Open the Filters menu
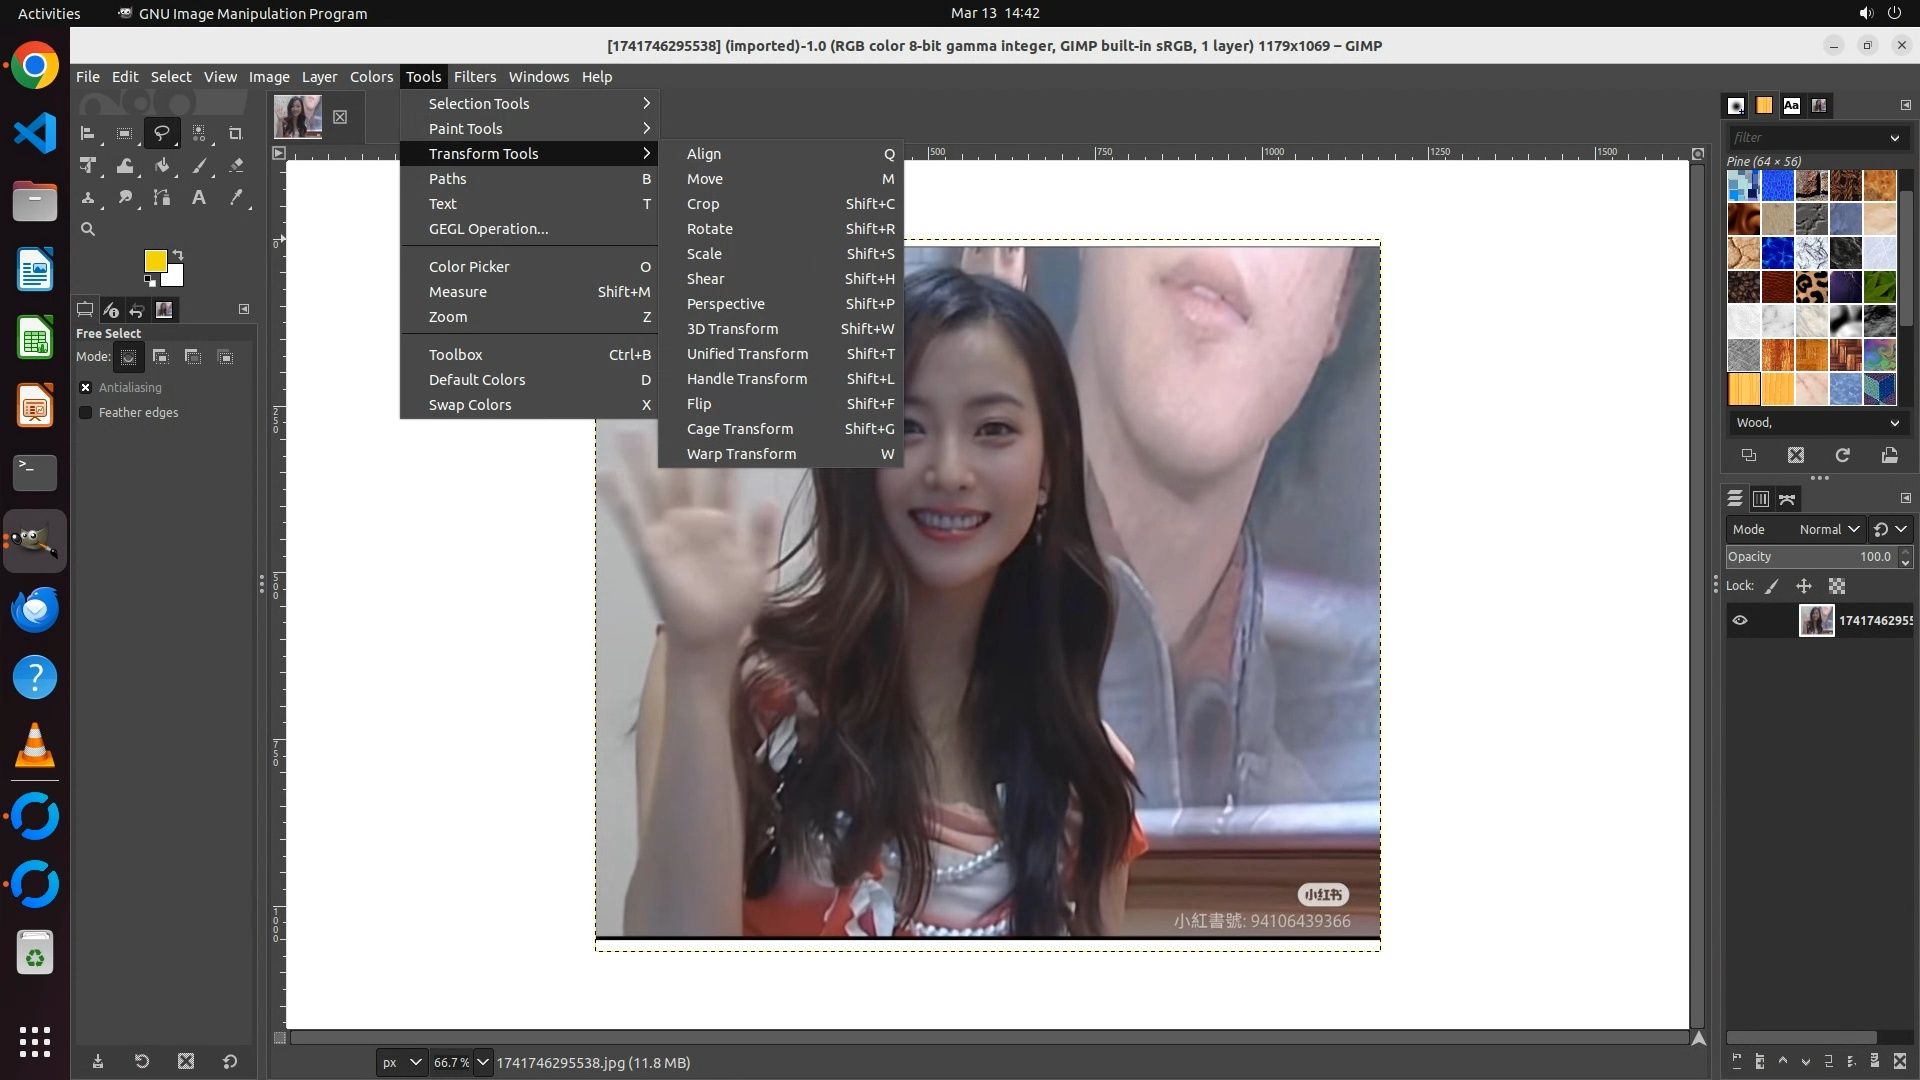Viewport: 1920px width, 1080px height. click(474, 77)
